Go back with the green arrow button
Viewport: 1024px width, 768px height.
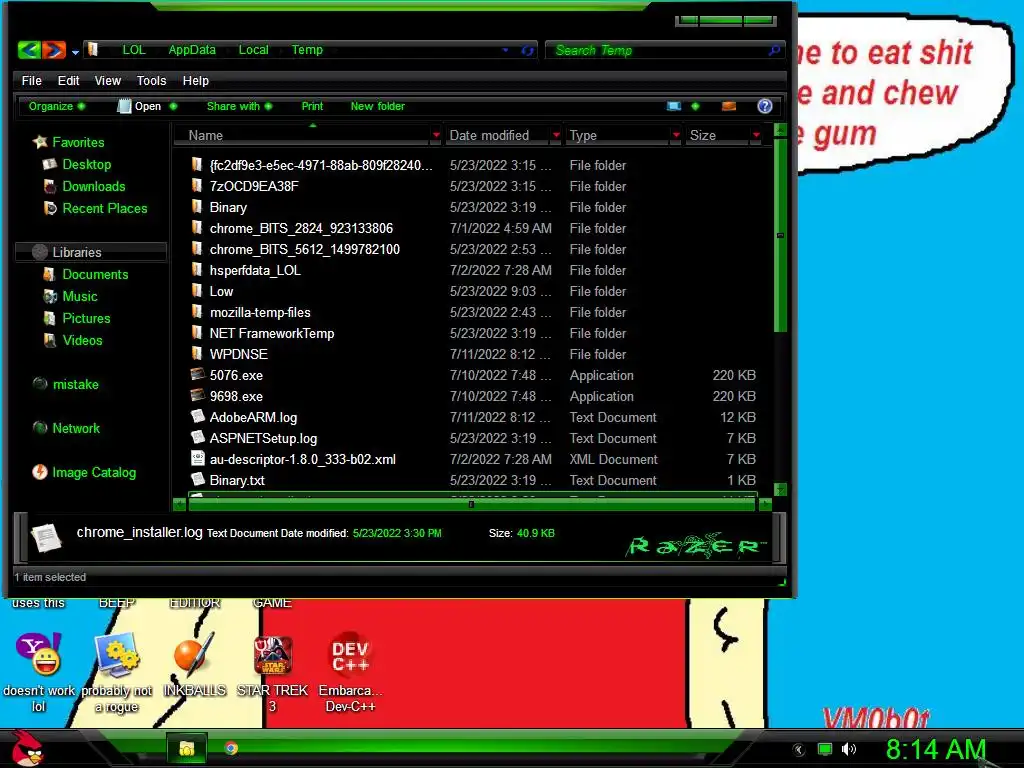tap(29, 50)
